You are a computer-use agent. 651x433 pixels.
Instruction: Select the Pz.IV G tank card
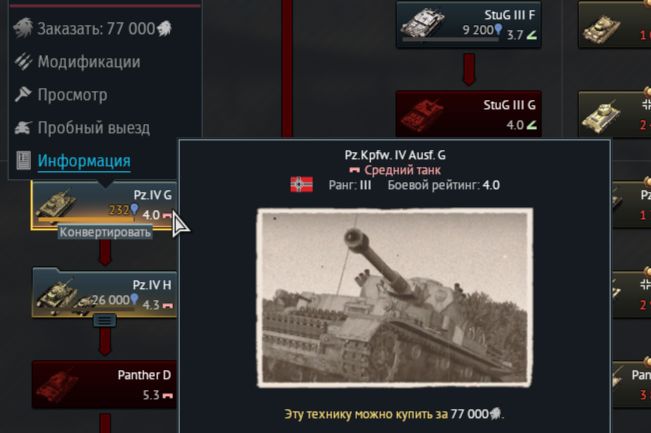[x=104, y=205]
